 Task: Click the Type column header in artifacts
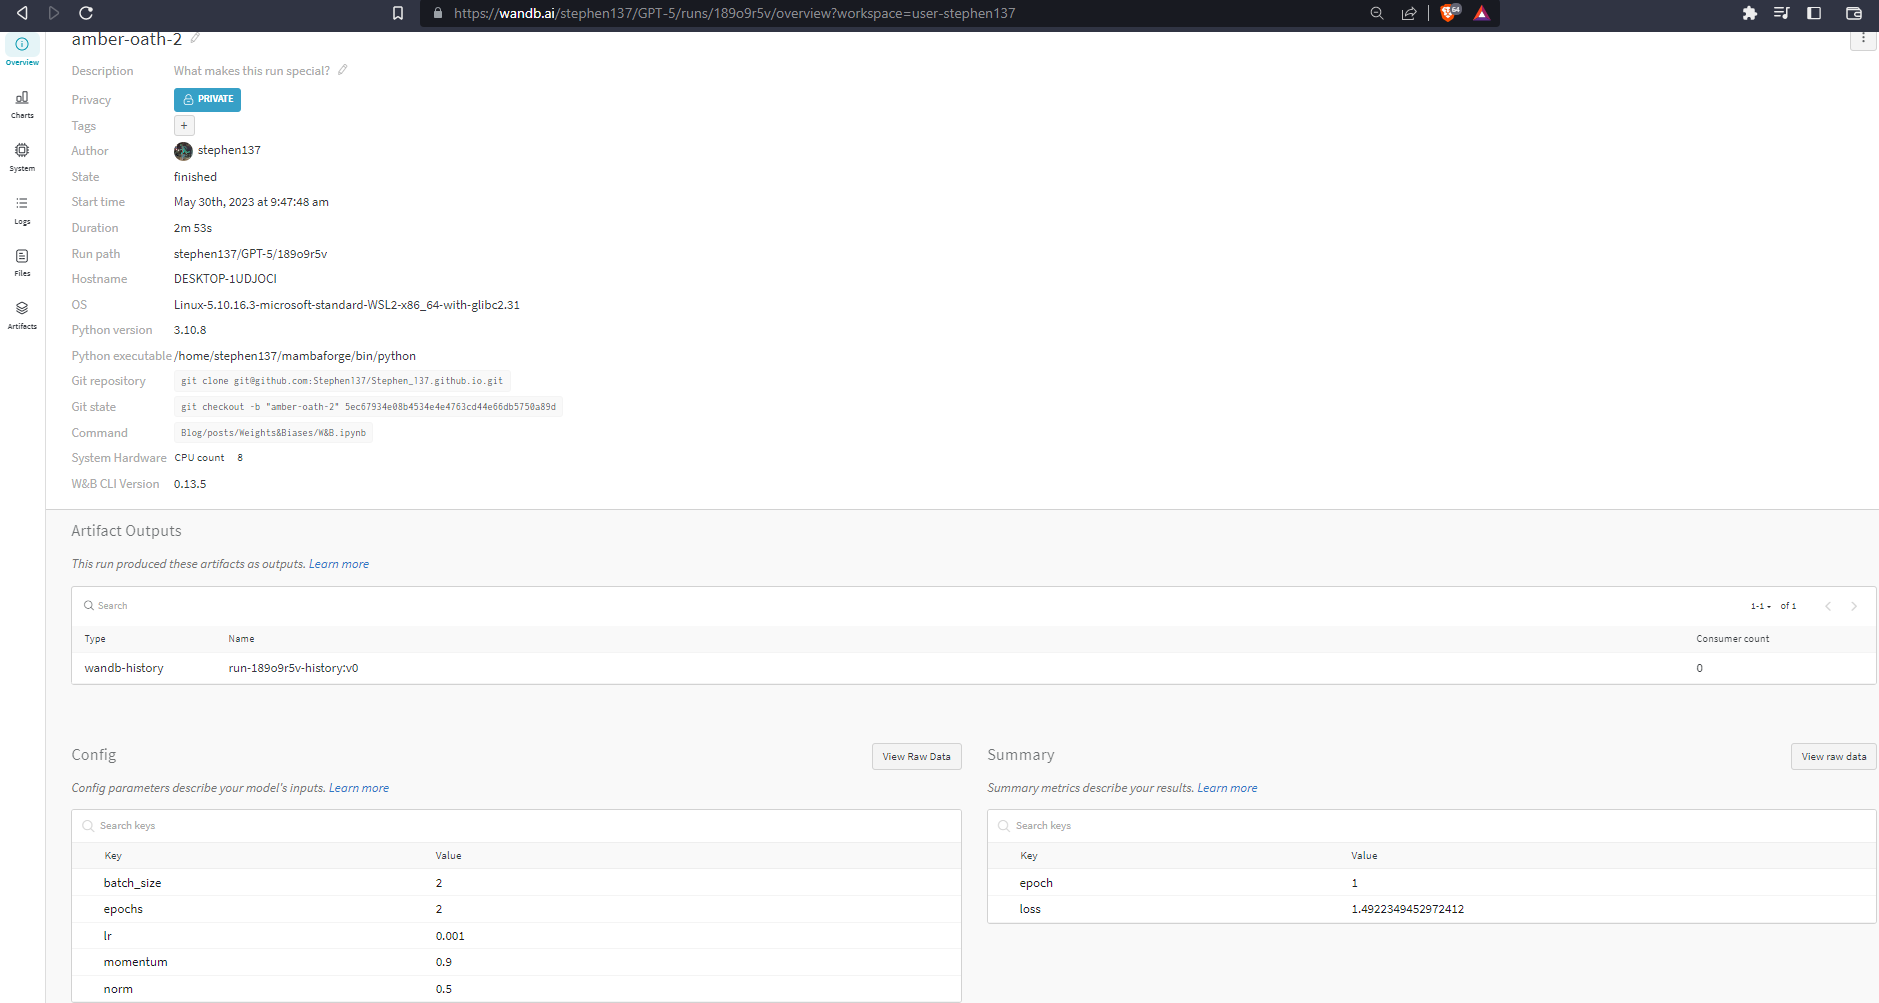95,639
